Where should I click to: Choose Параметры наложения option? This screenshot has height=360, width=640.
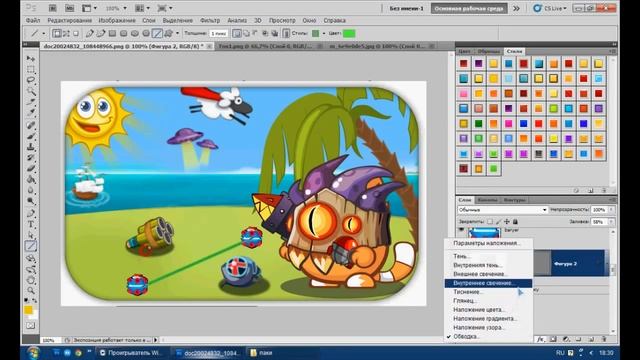(x=488, y=243)
